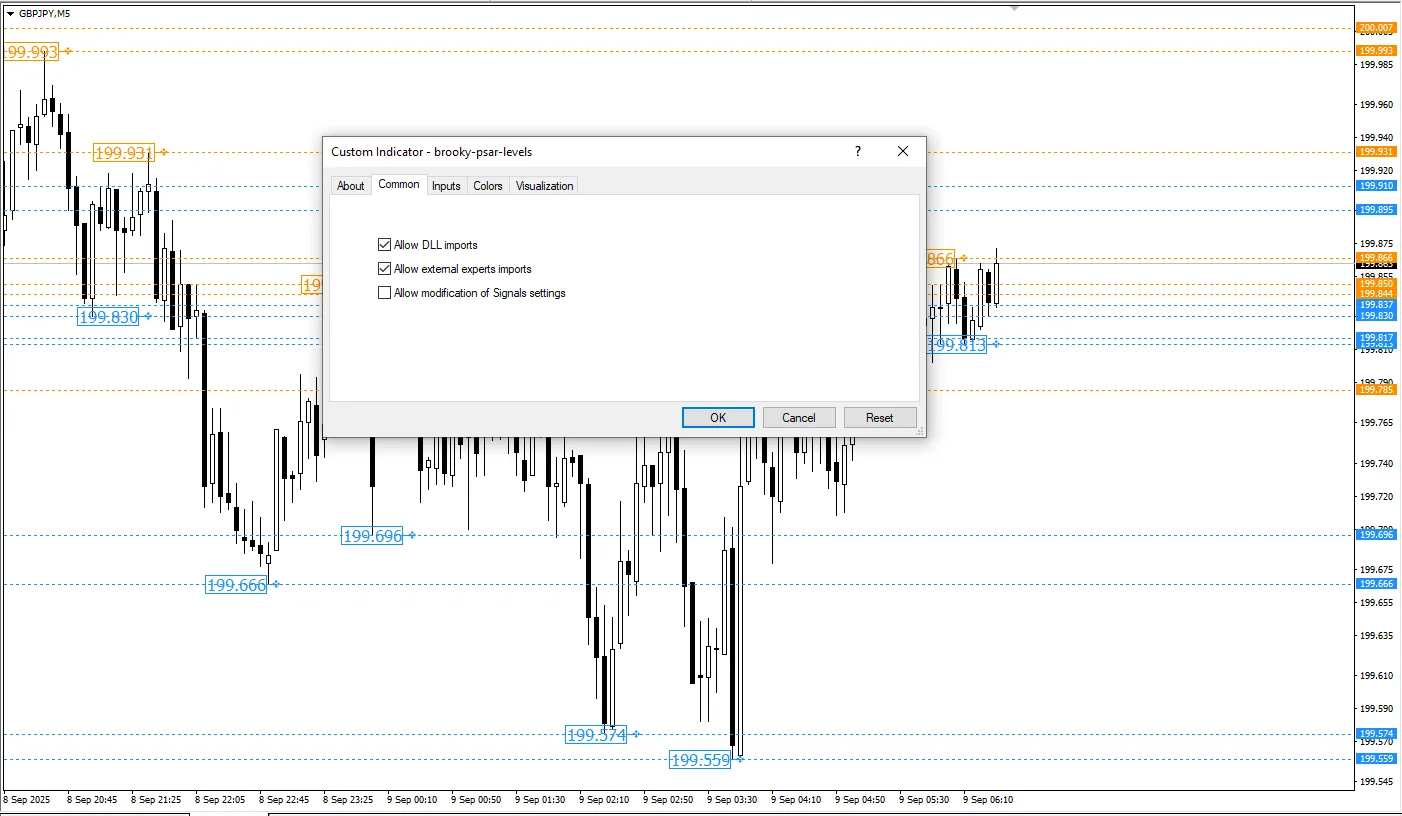This screenshot has height=816, width=1402.
Task: Click the 199.545 price scale value
Action: tap(1377, 782)
